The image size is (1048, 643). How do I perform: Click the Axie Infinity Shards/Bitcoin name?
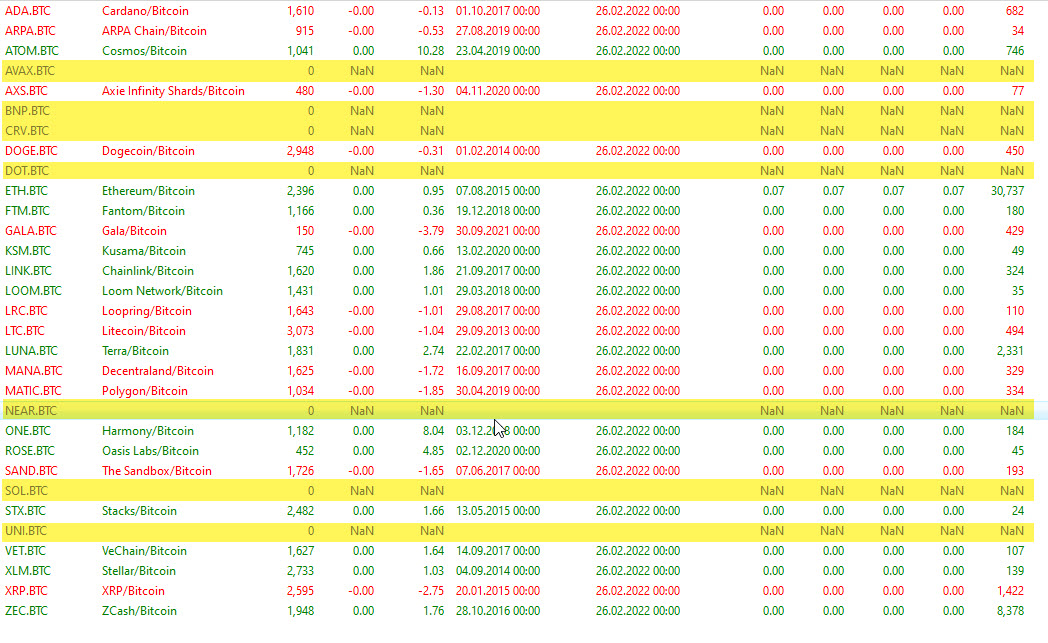173,91
